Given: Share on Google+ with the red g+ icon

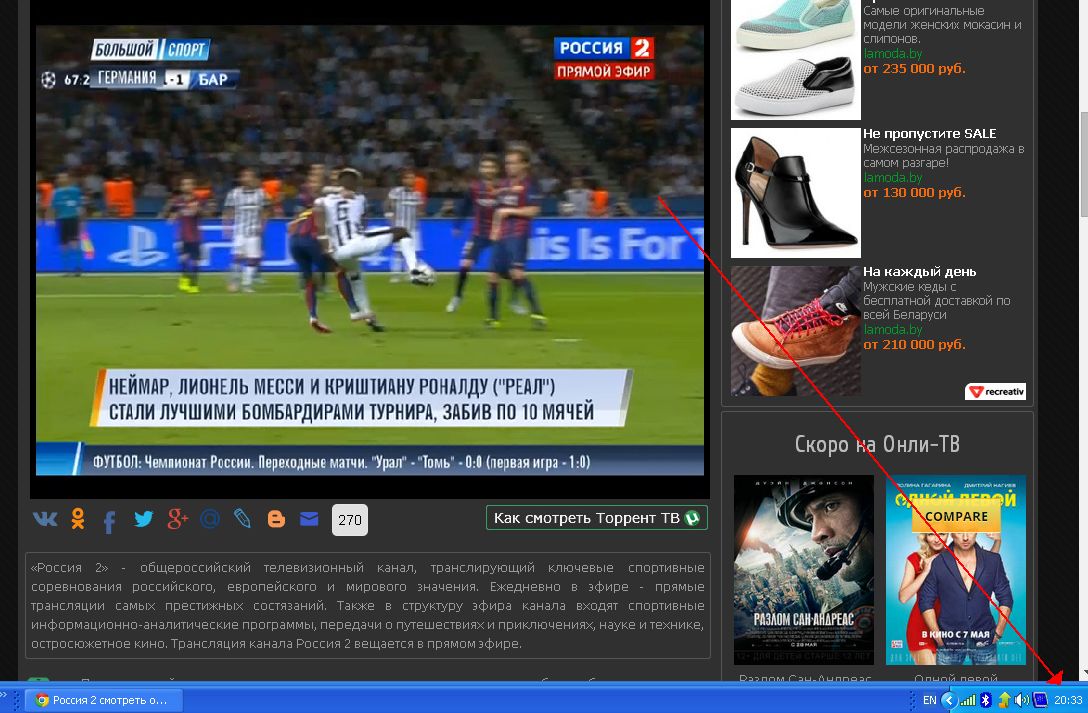Looking at the screenshot, I should tap(178, 519).
